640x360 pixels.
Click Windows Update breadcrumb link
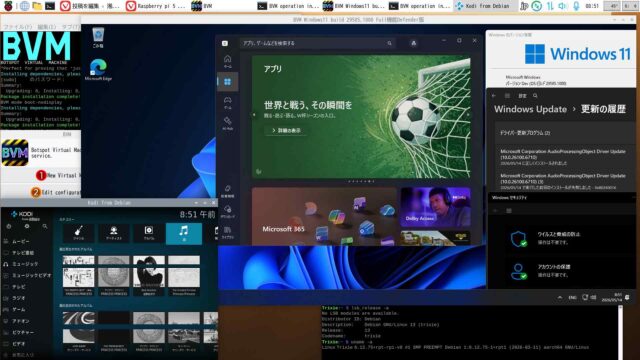[x=530, y=109]
